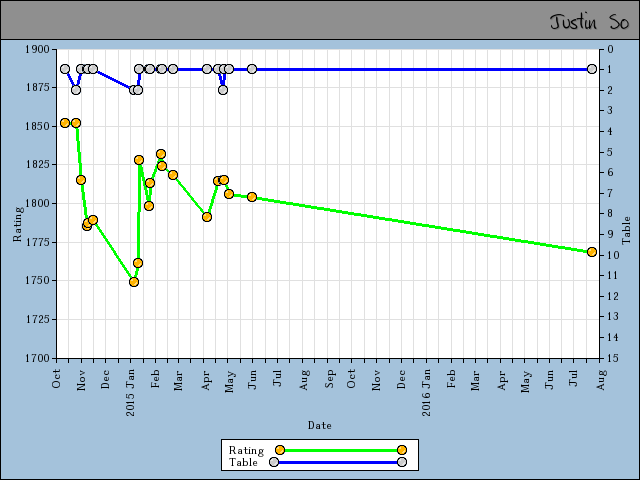This screenshot has width=640, height=480.
Task: Select the gray table point above Jun 2015
Action: click(x=252, y=69)
